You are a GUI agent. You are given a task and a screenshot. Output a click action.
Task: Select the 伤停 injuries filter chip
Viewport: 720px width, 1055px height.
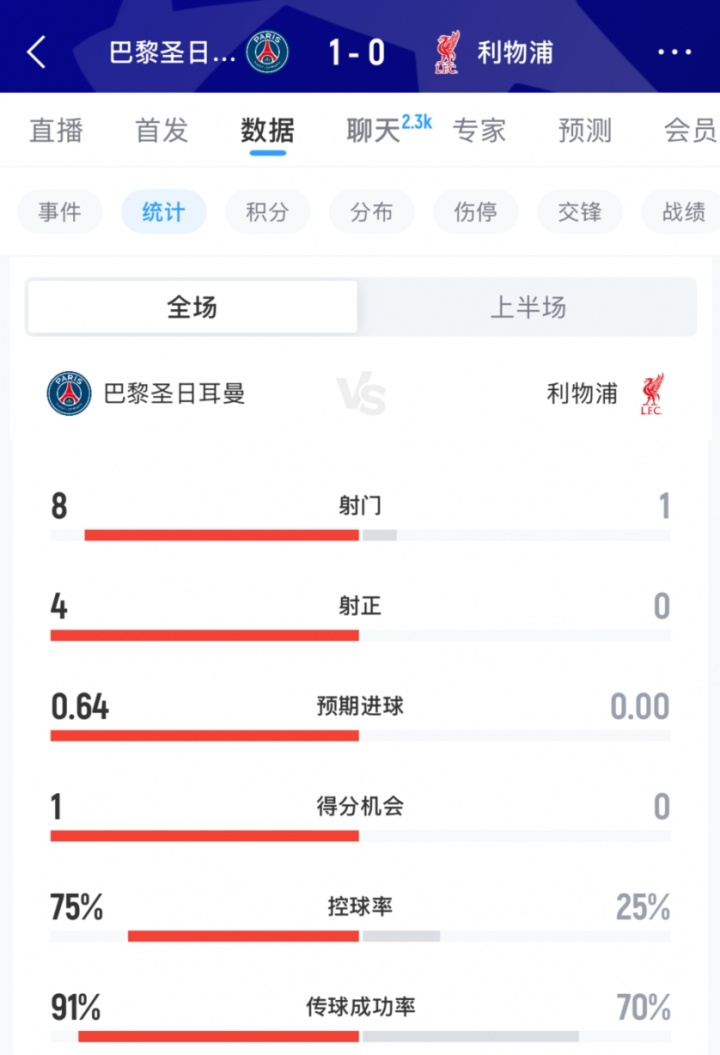coord(475,212)
